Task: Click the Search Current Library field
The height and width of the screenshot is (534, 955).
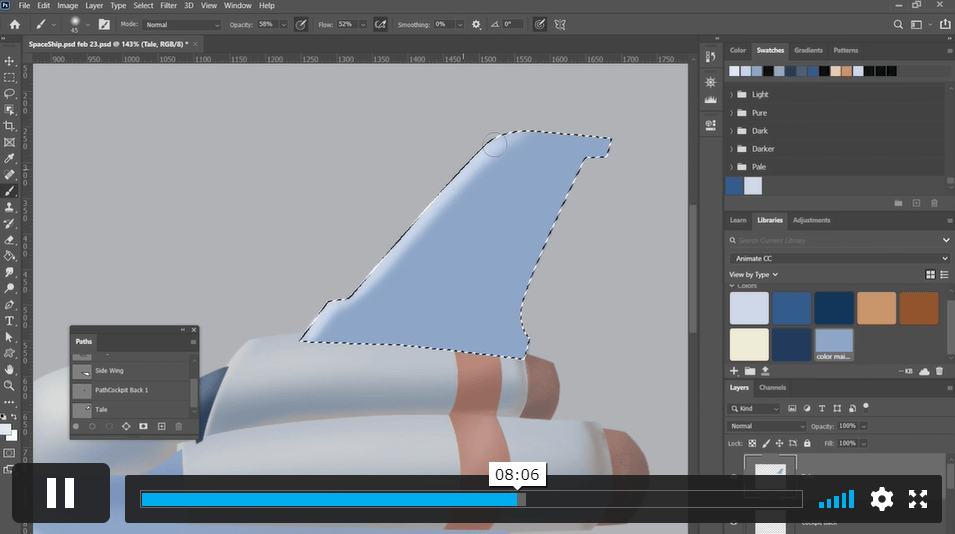Action: [x=838, y=241]
